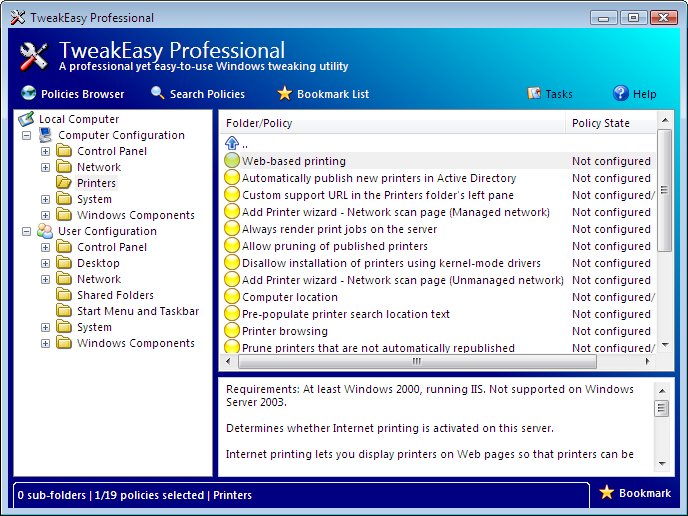Click the description pane scroll down arrow
This screenshot has width=688, height=516.
[x=662, y=463]
